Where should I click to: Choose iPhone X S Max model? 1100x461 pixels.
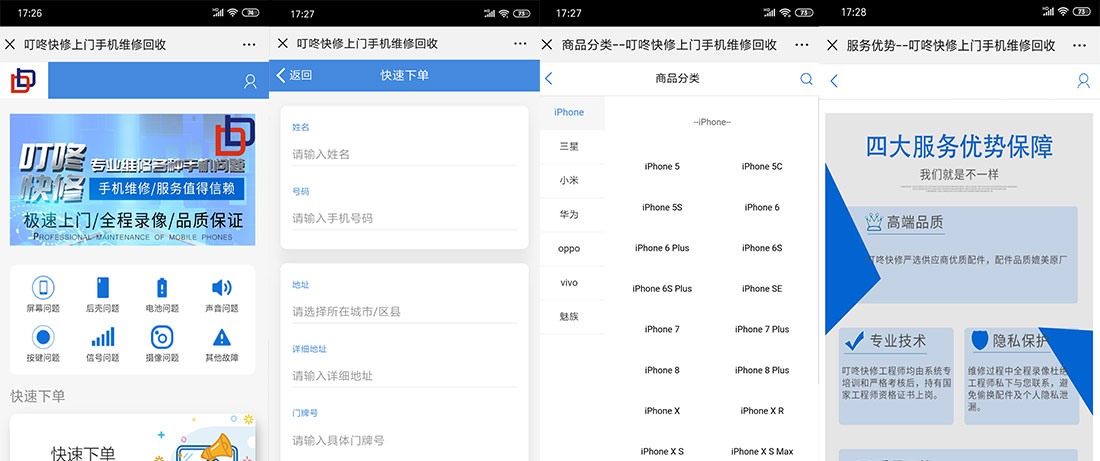762,451
